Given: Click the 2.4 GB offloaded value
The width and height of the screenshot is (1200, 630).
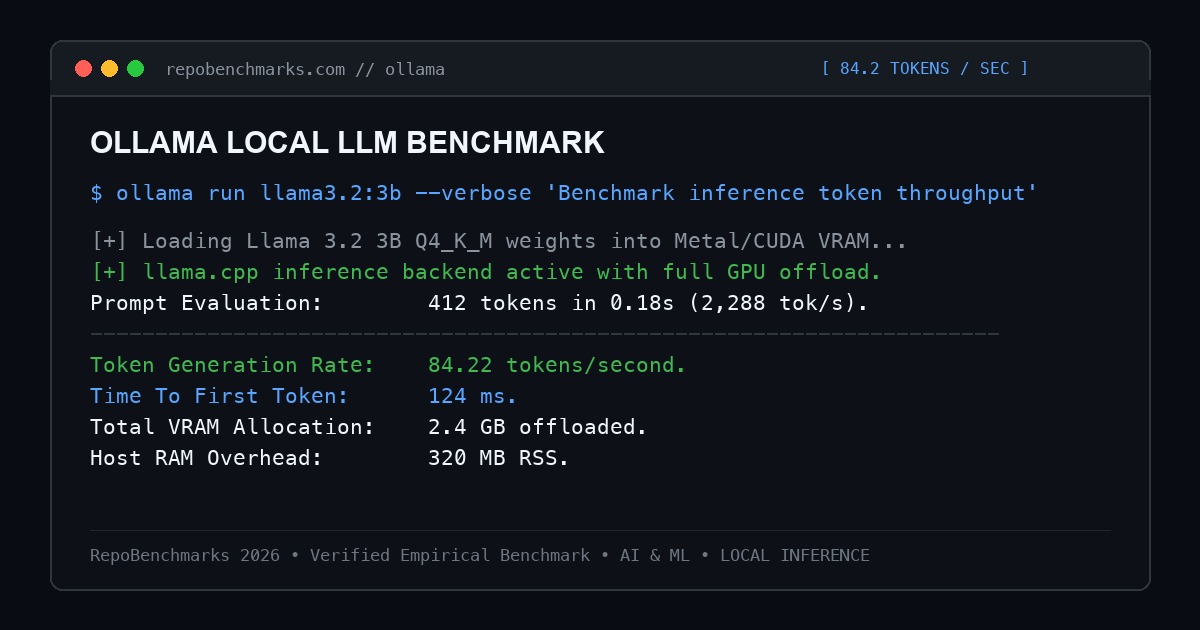Looking at the screenshot, I should point(538,427).
